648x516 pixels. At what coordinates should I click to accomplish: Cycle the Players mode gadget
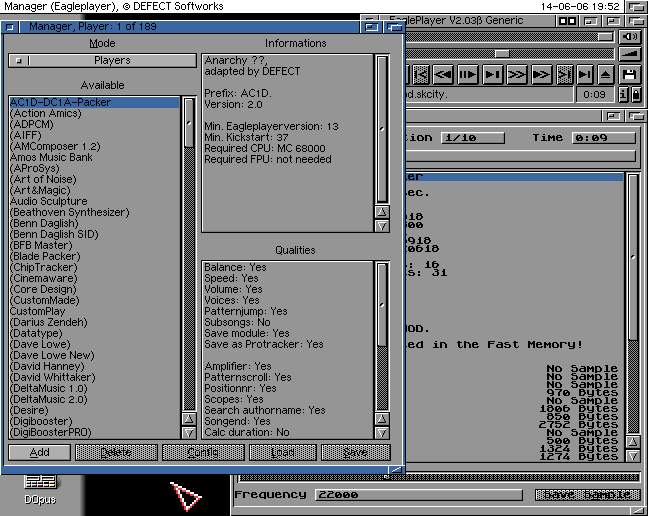pos(102,60)
